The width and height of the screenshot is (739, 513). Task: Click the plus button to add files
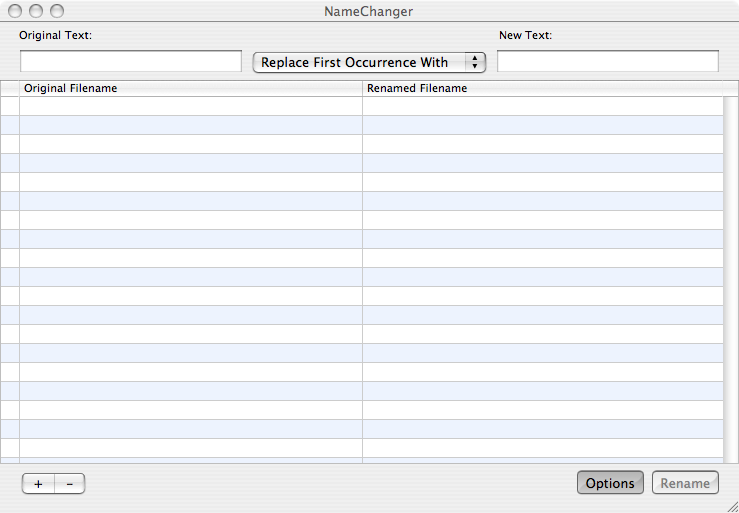38,484
